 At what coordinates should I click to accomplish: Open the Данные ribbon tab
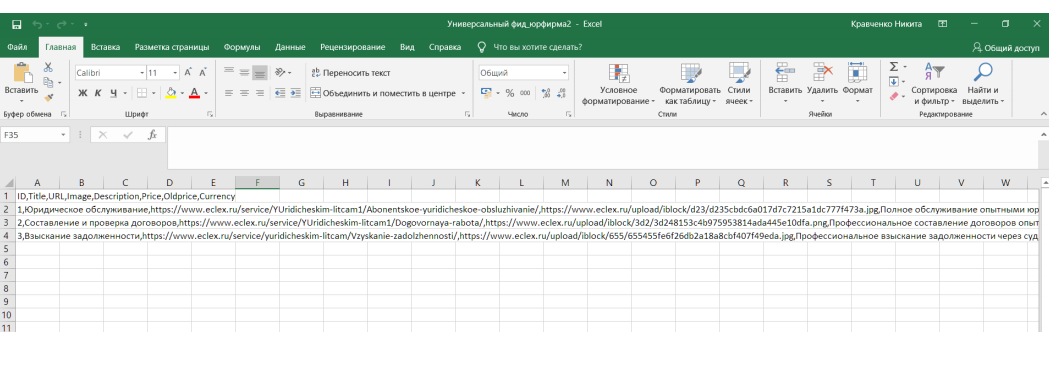[x=290, y=47]
